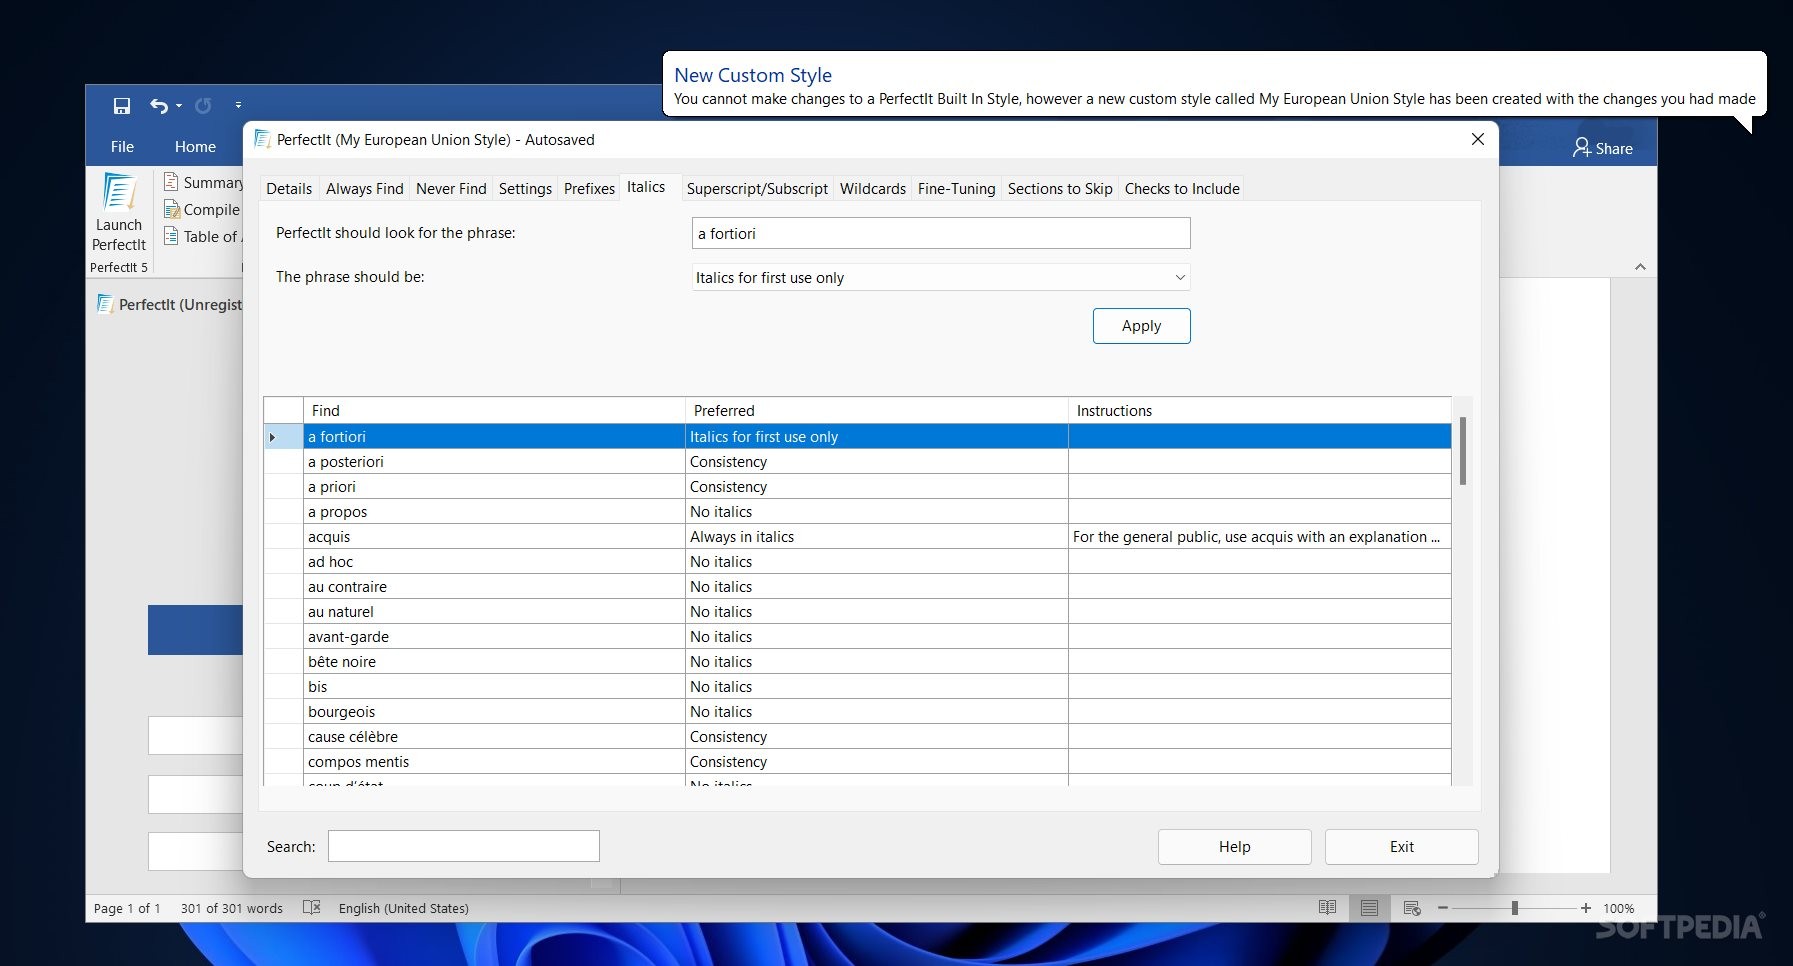Click the Undo arrow in Word toolbar
Viewport: 1793px width, 966px height.
159,105
